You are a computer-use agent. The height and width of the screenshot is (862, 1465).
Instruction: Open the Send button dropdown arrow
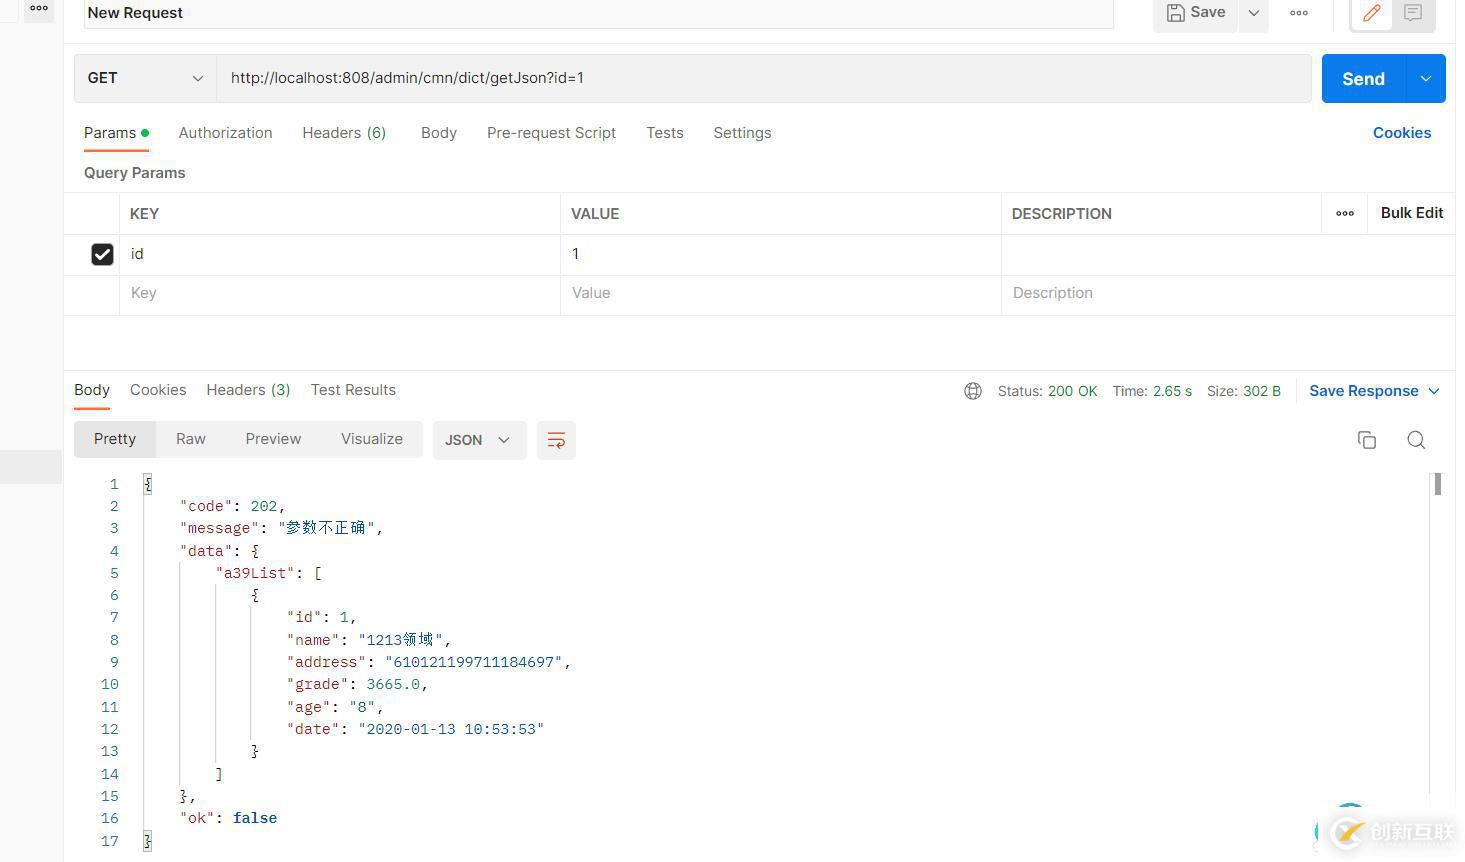pyautogui.click(x=1426, y=78)
